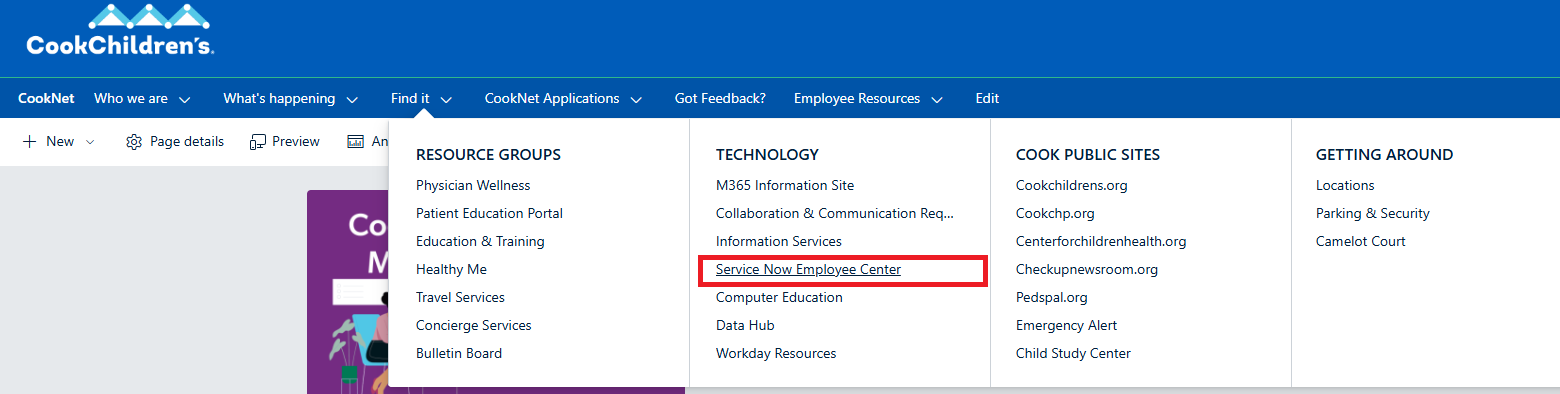Open the Concierge Services link
The height and width of the screenshot is (394, 1560).
[474, 325]
